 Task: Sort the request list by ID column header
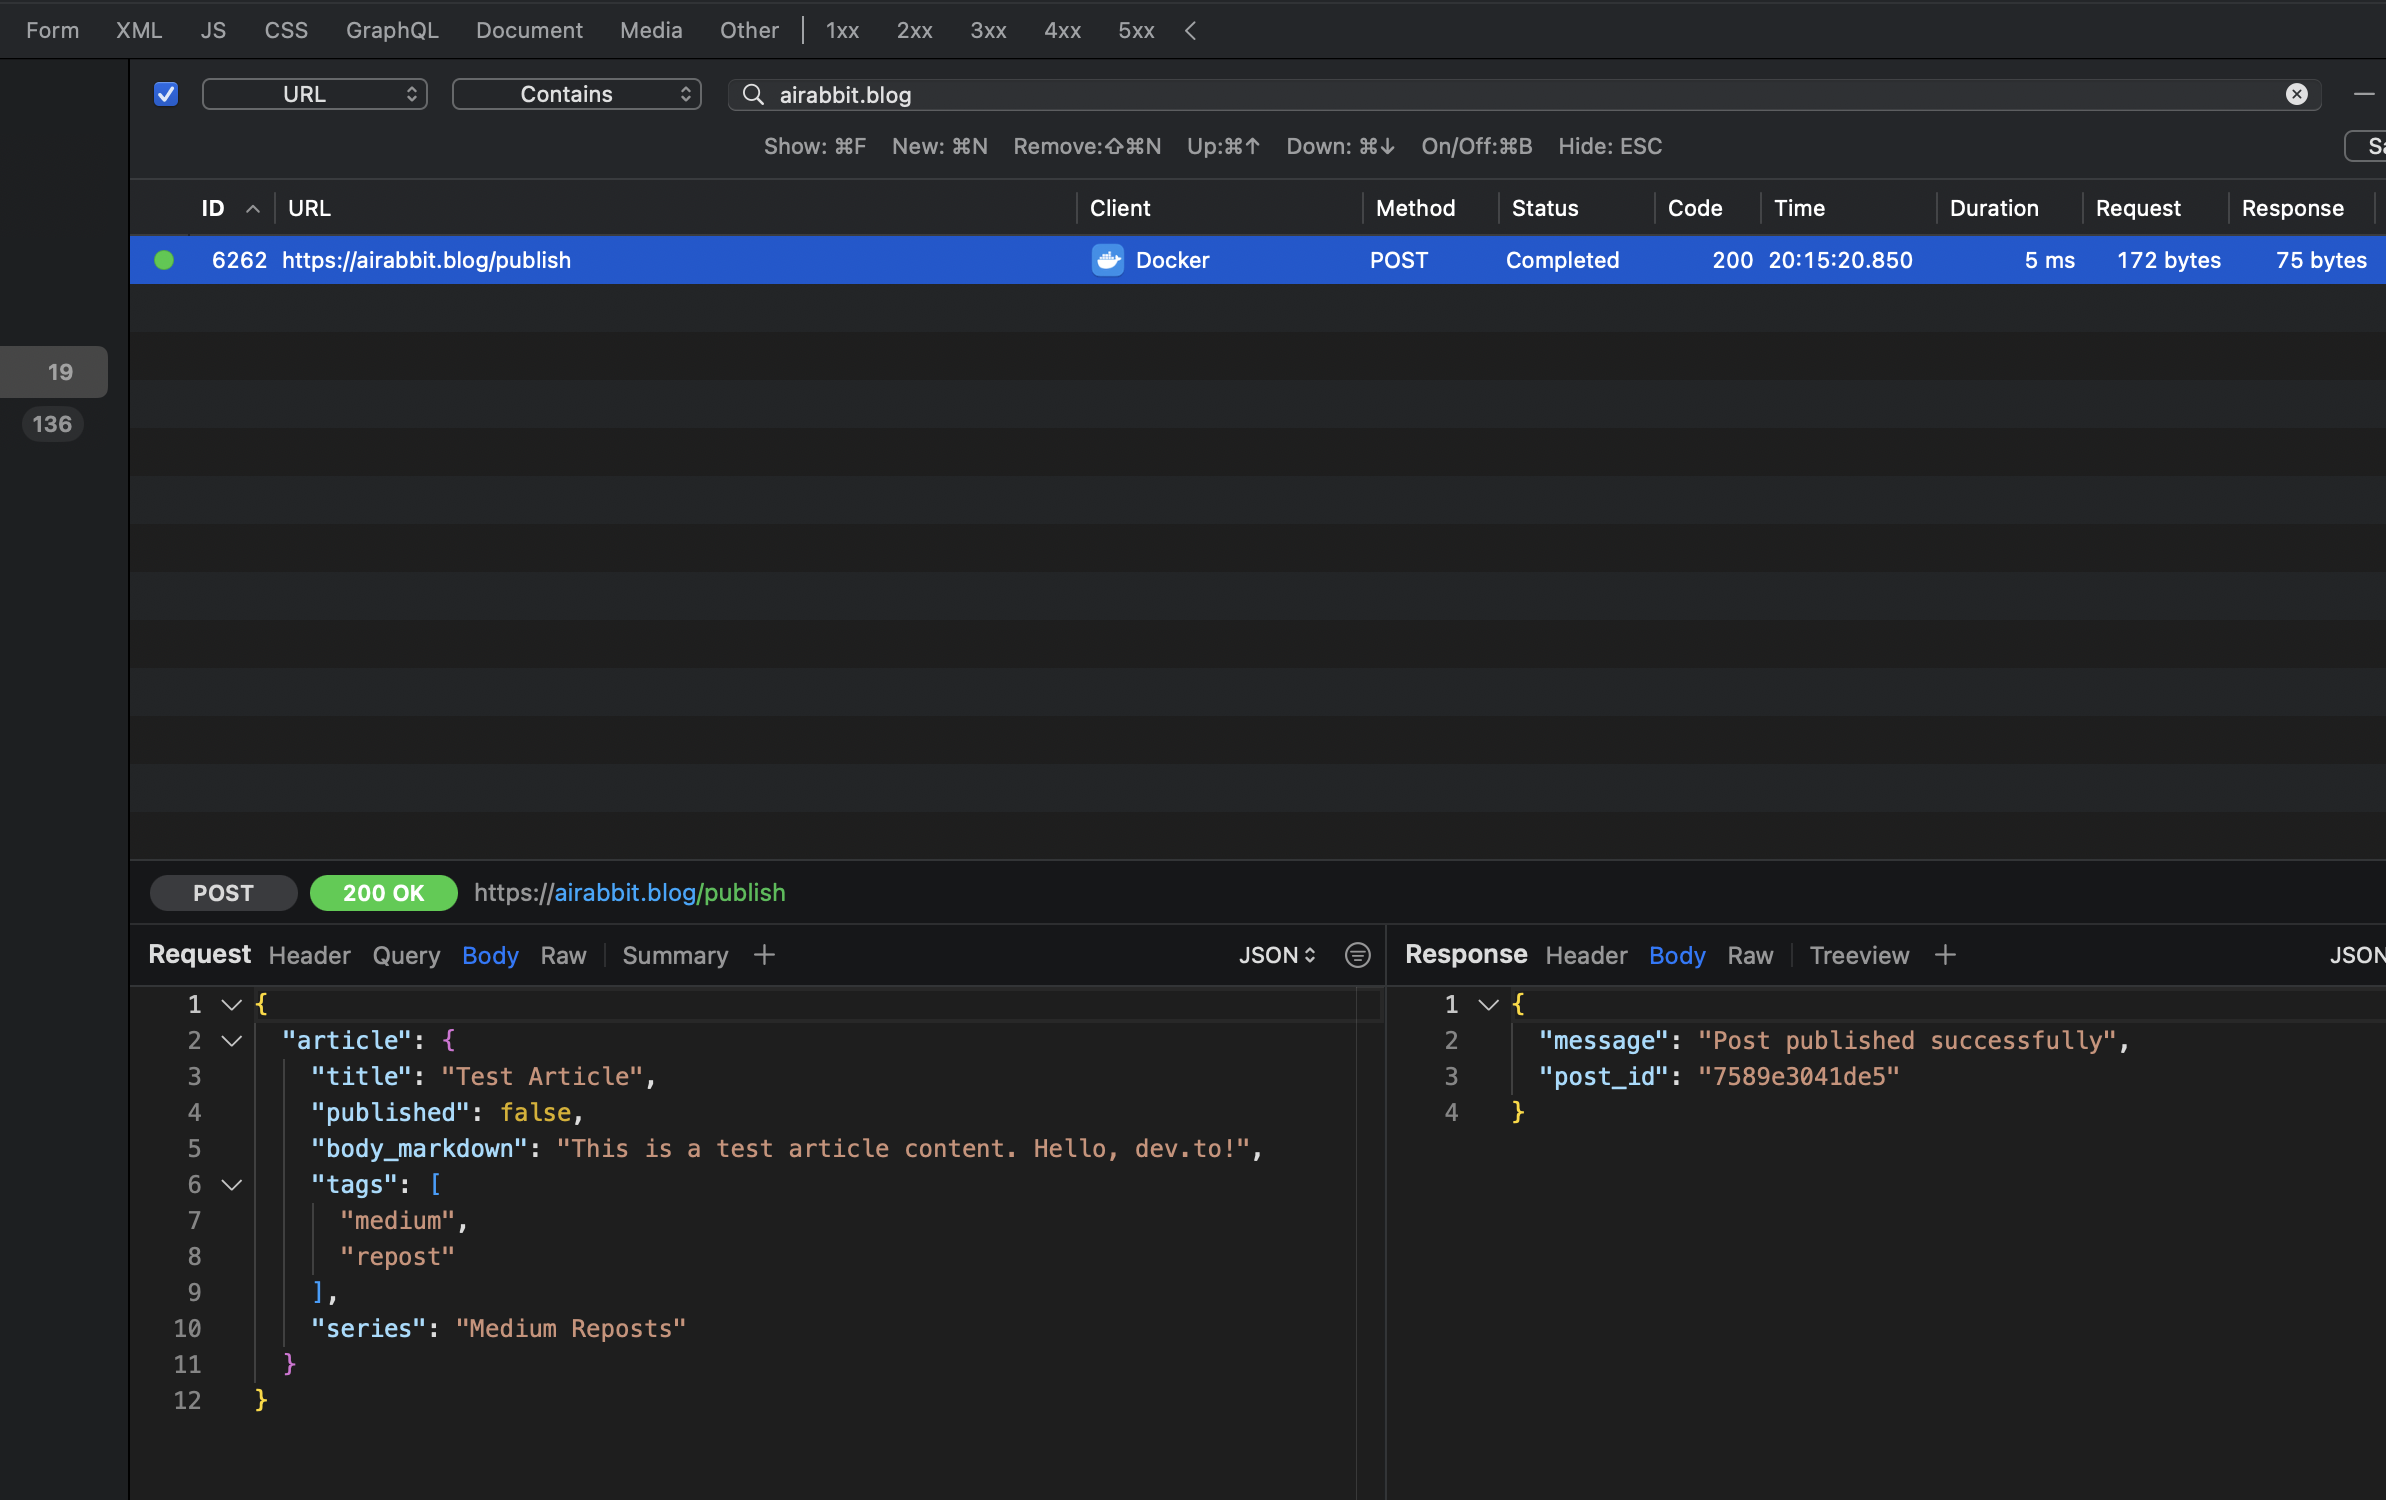click(x=213, y=208)
